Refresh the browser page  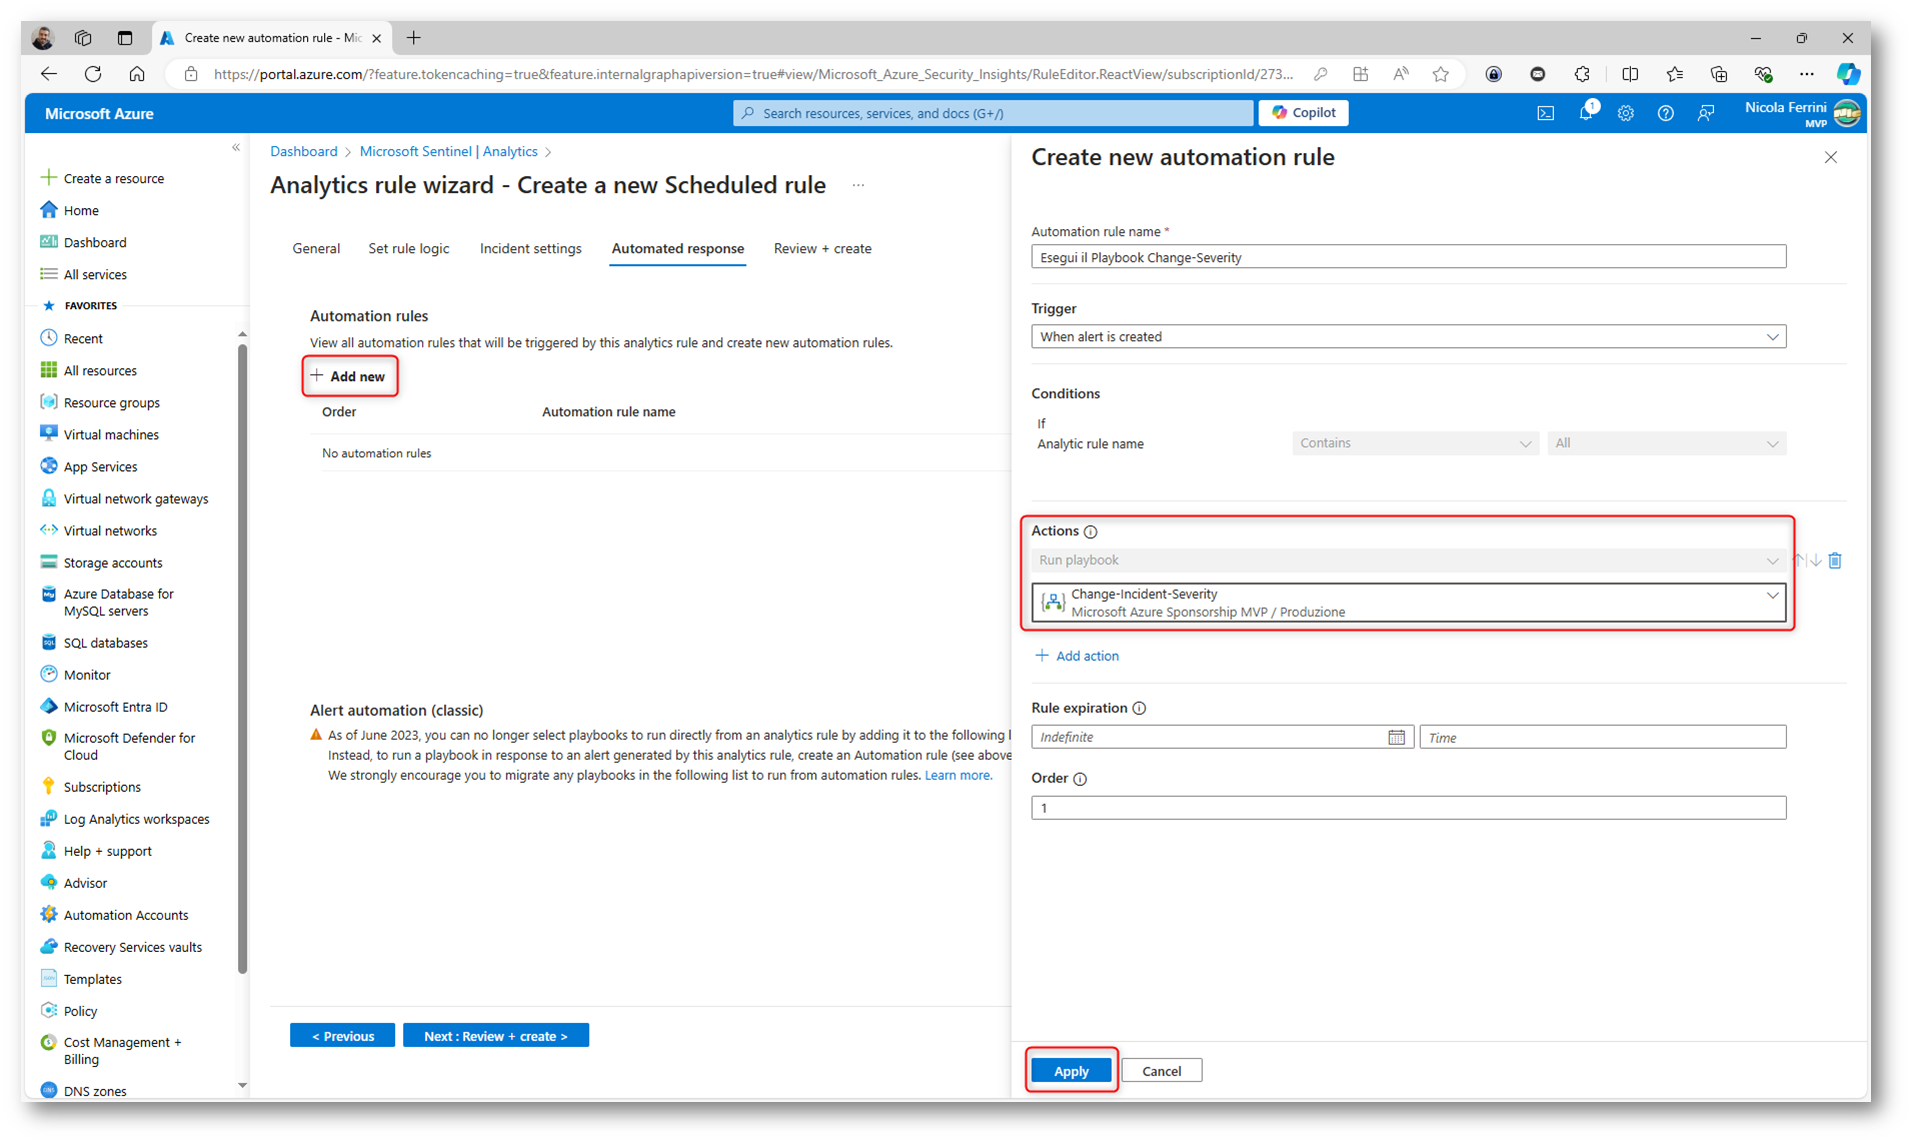tap(93, 74)
